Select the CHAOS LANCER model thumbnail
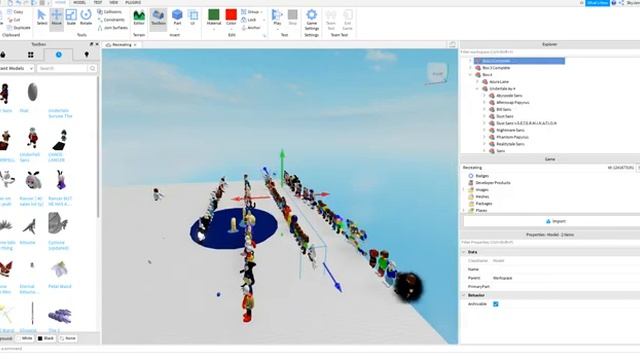Screen dimensions: 640x360 click(x=60, y=140)
